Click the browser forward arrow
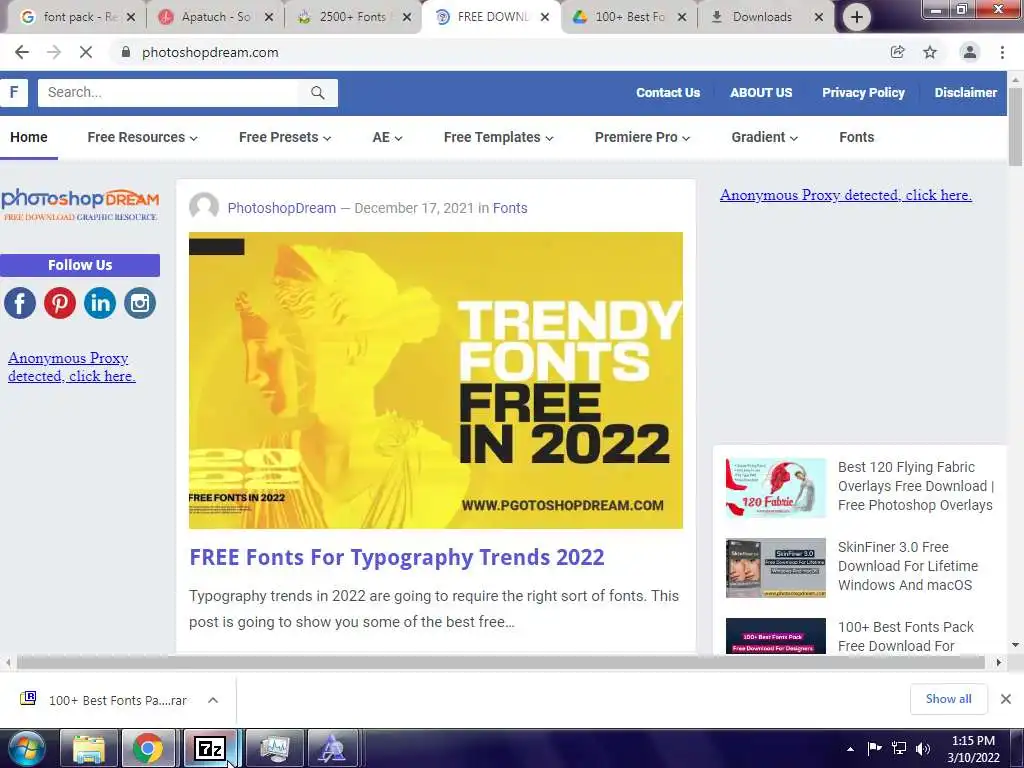The width and height of the screenshot is (1024, 768). click(x=54, y=52)
